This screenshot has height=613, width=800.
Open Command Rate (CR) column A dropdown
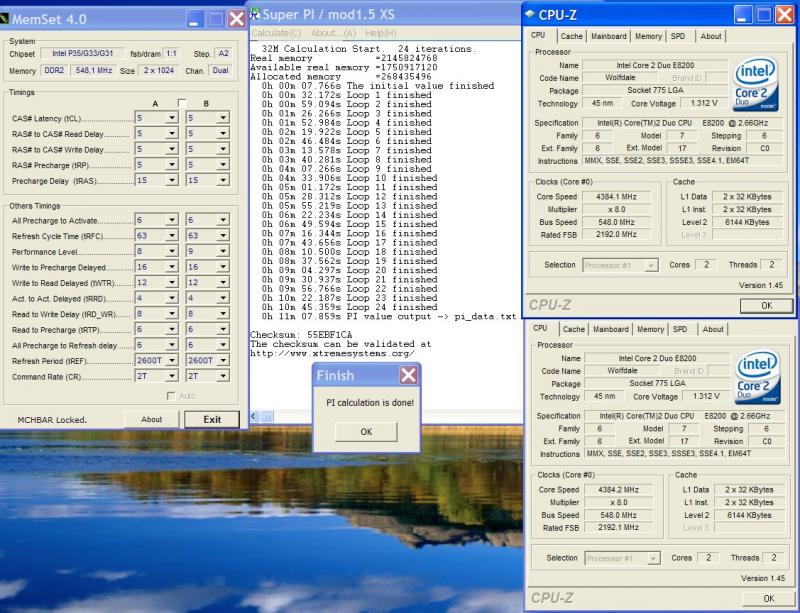click(172, 376)
